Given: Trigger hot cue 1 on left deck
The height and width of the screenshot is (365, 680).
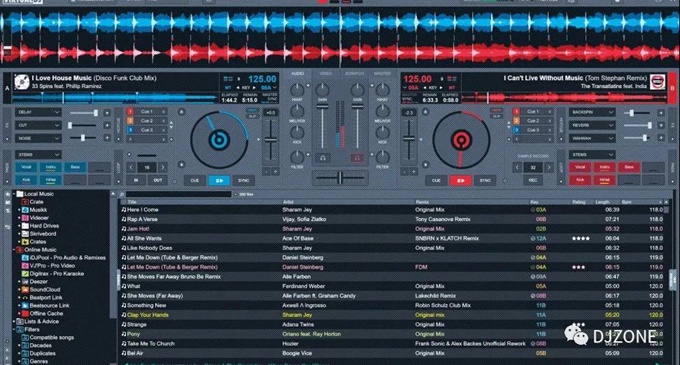Looking at the screenshot, I should pos(146,111).
